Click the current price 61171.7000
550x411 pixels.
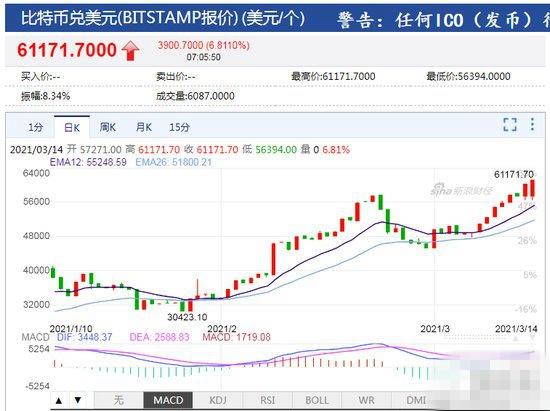[67, 50]
